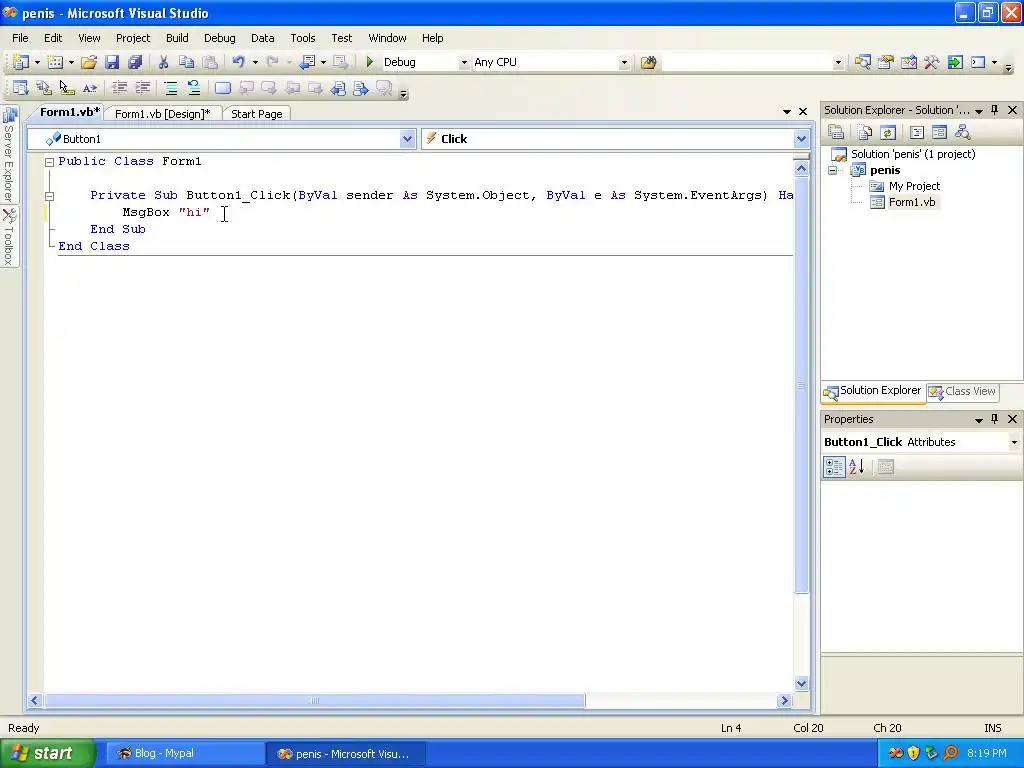The width and height of the screenshot is (1024, 768).
Task: Undo the last edit with the Undo arrow
Action: 238,62
